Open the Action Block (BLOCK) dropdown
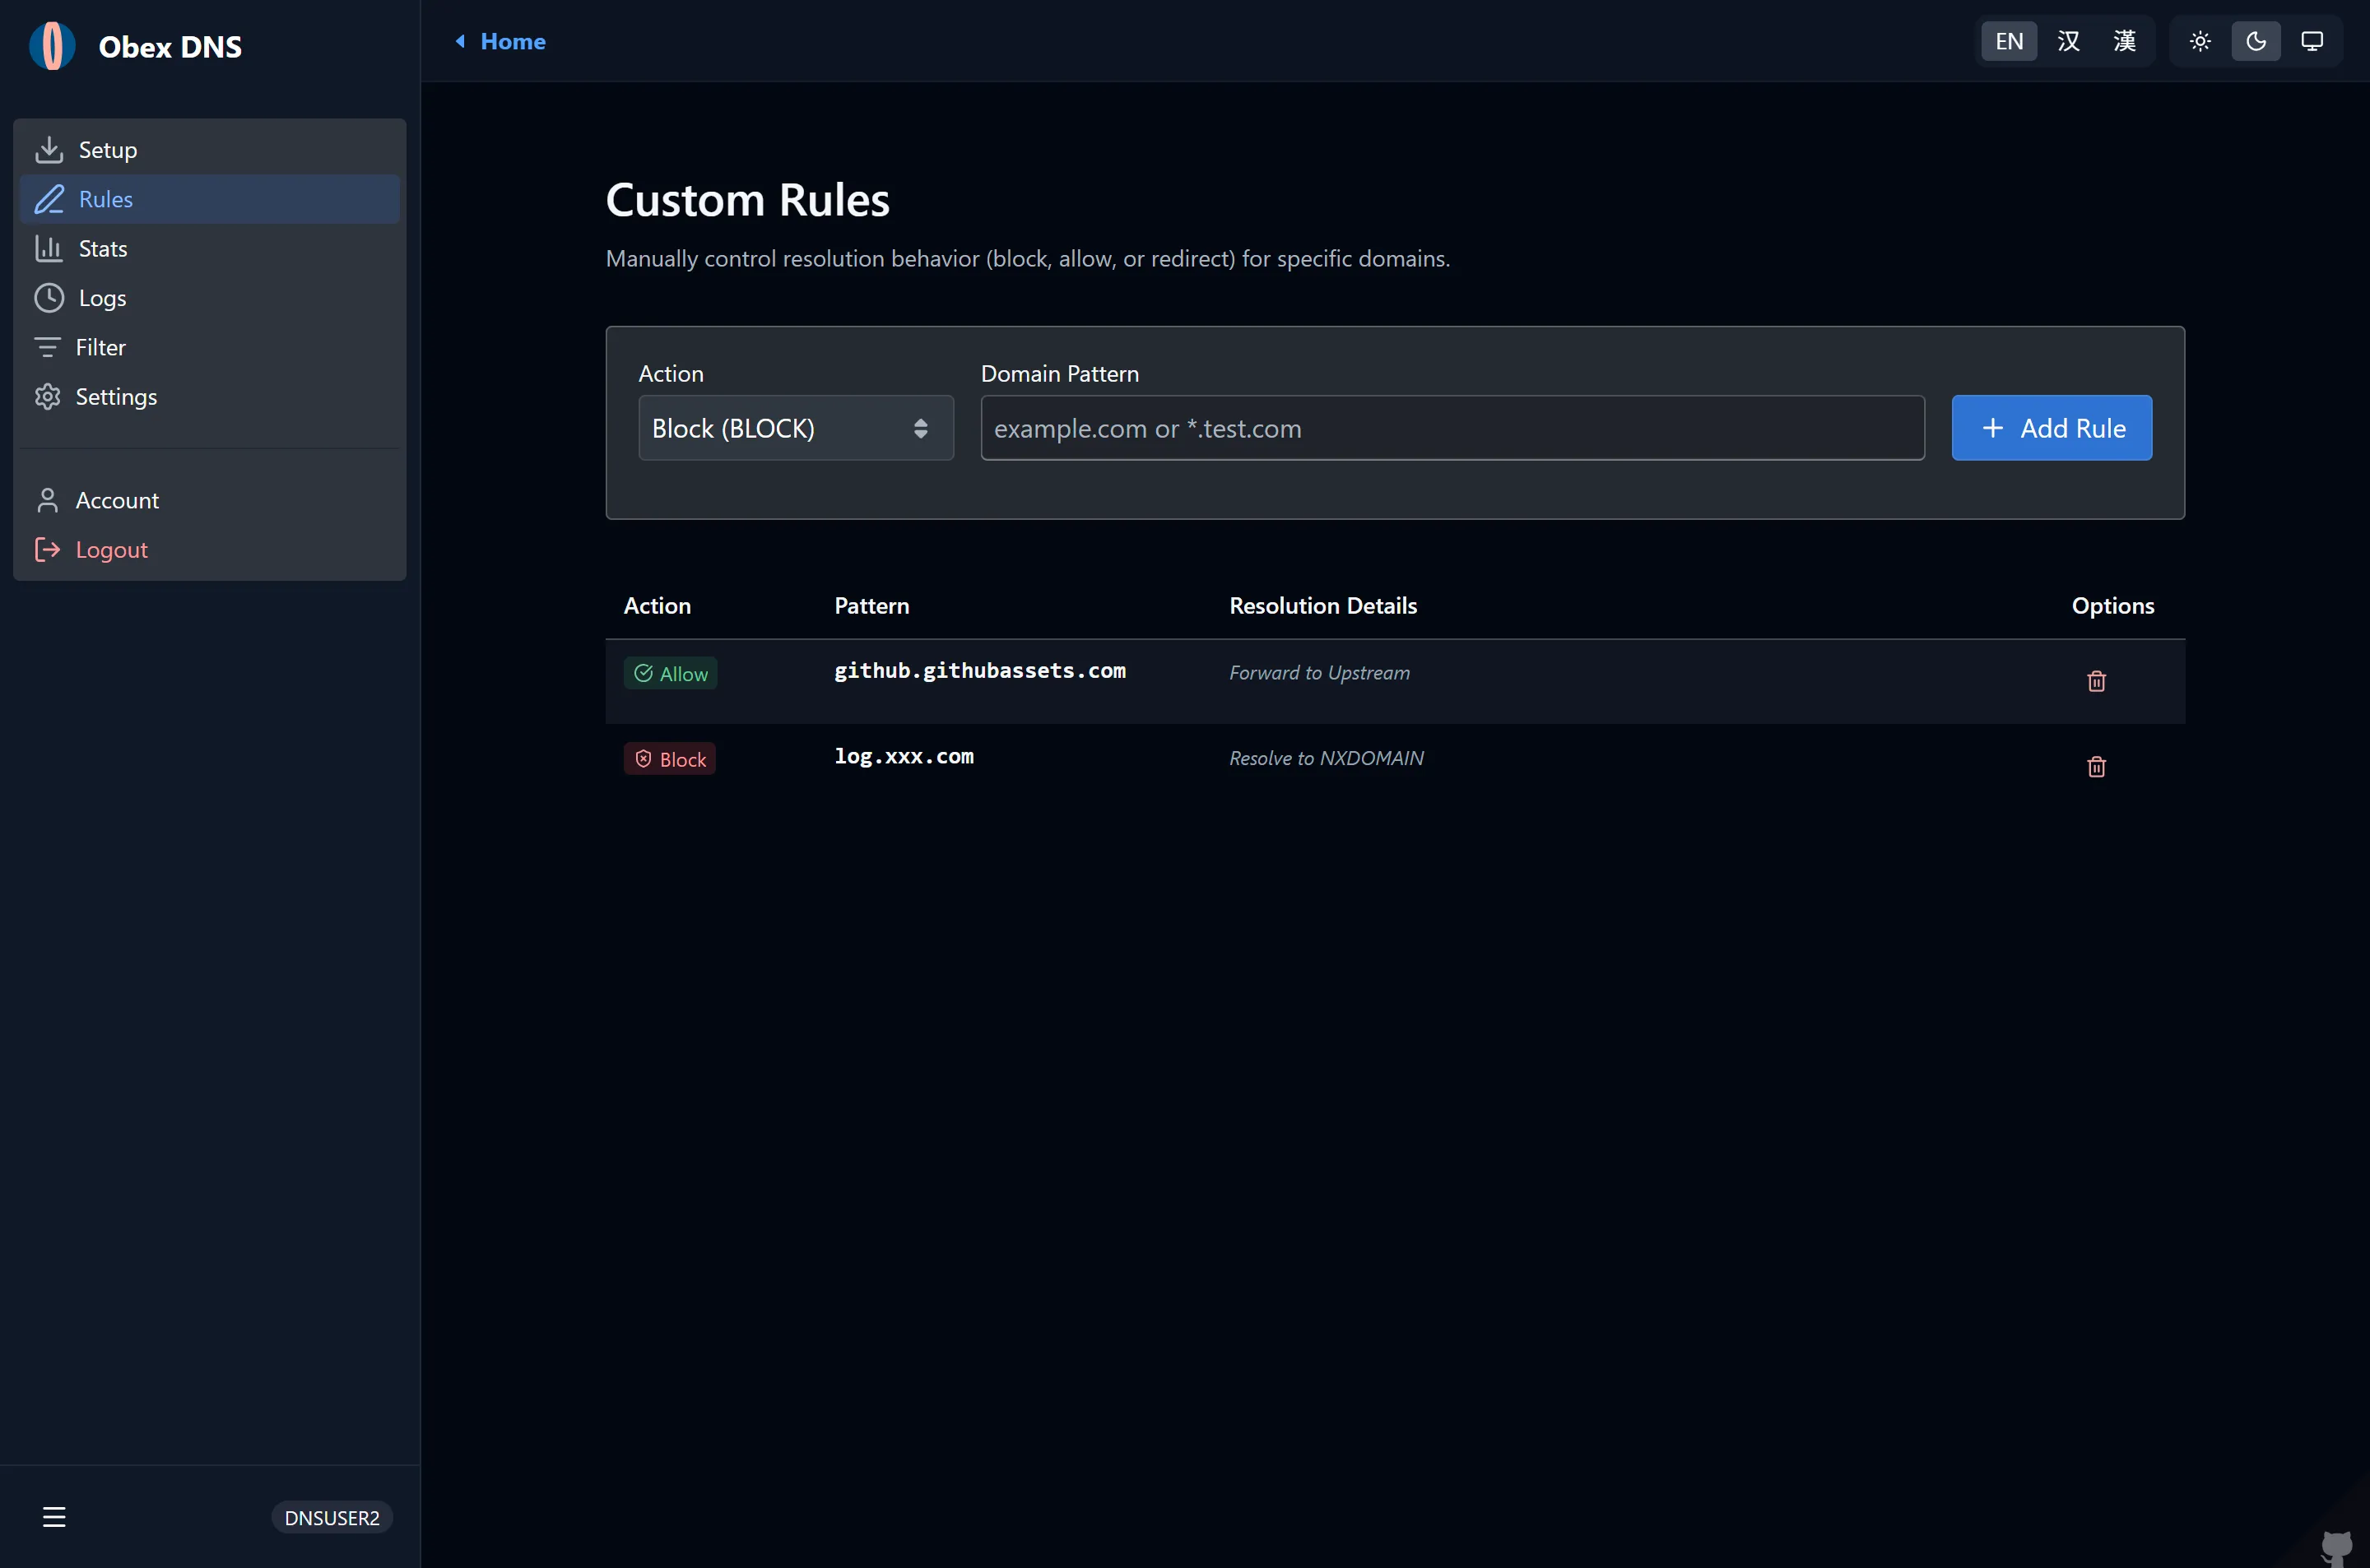Image resolution: width=2370 pixels, height=1568 pixels. [x=796, y=428]
